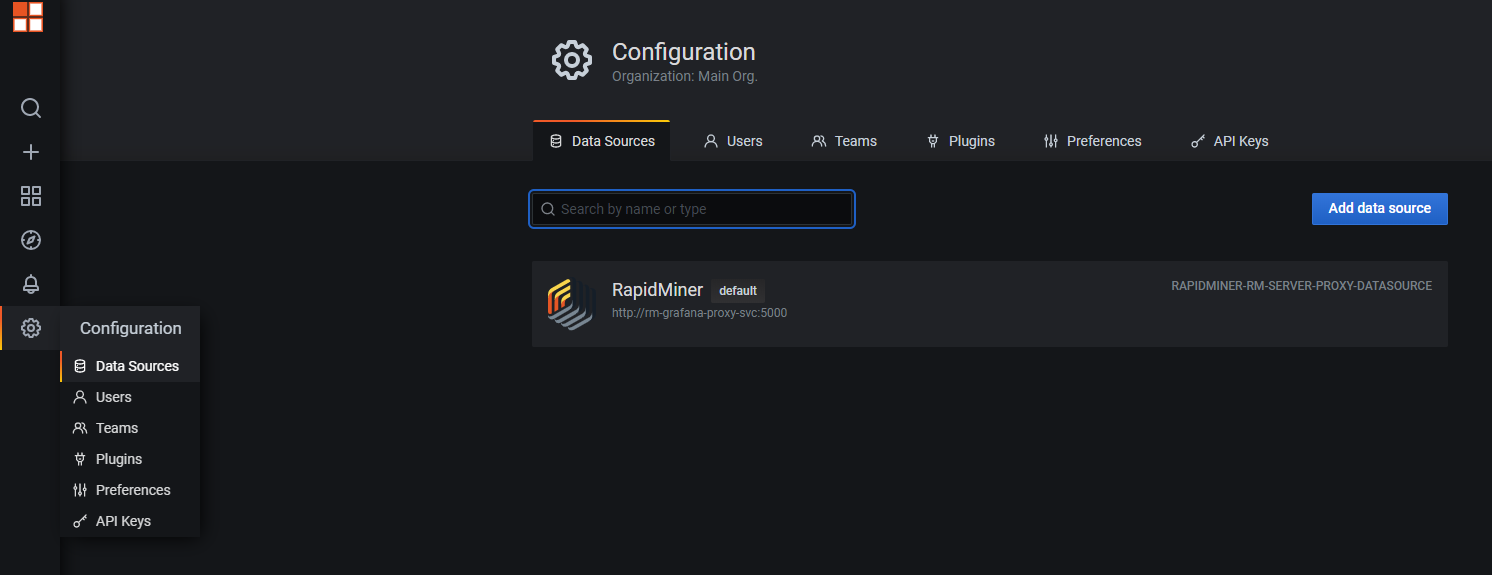Go to the API Keys tab
1492x575 pixels.
point(1229,141)
